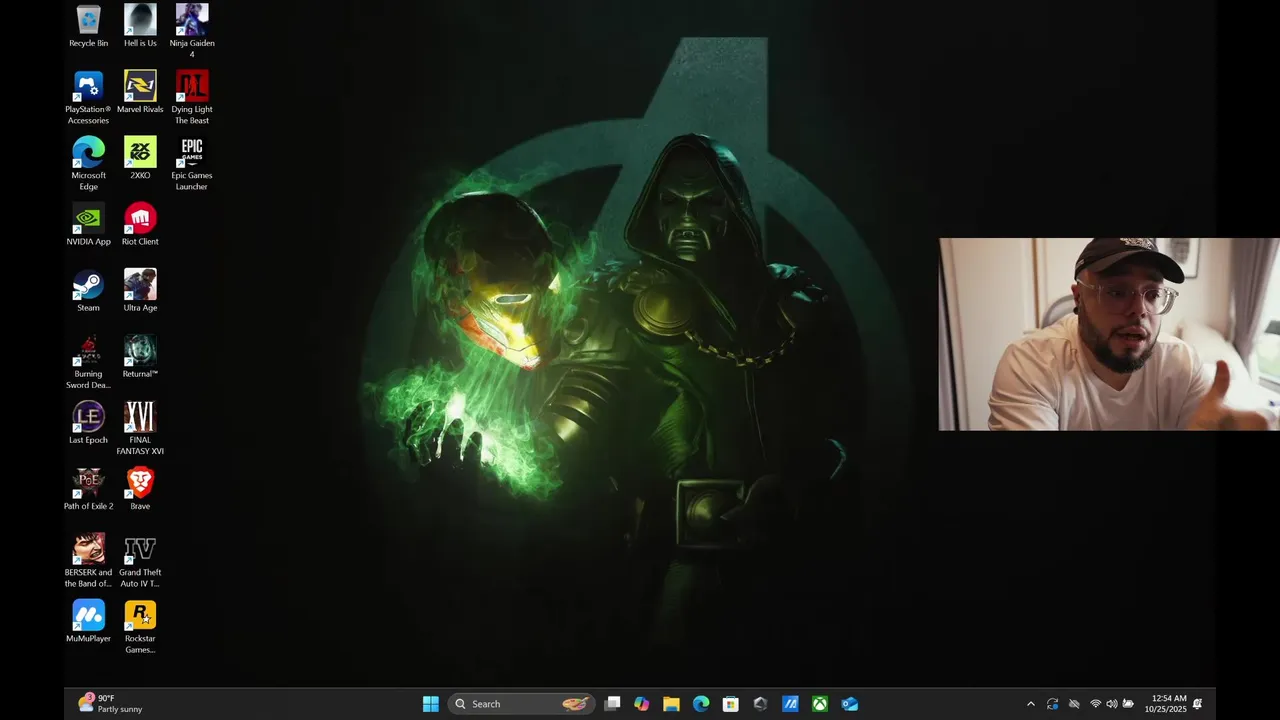Screen dimensions: 1280x720
Task: Click Burning Sword Death Sun icon
Action: pos(88,362)
